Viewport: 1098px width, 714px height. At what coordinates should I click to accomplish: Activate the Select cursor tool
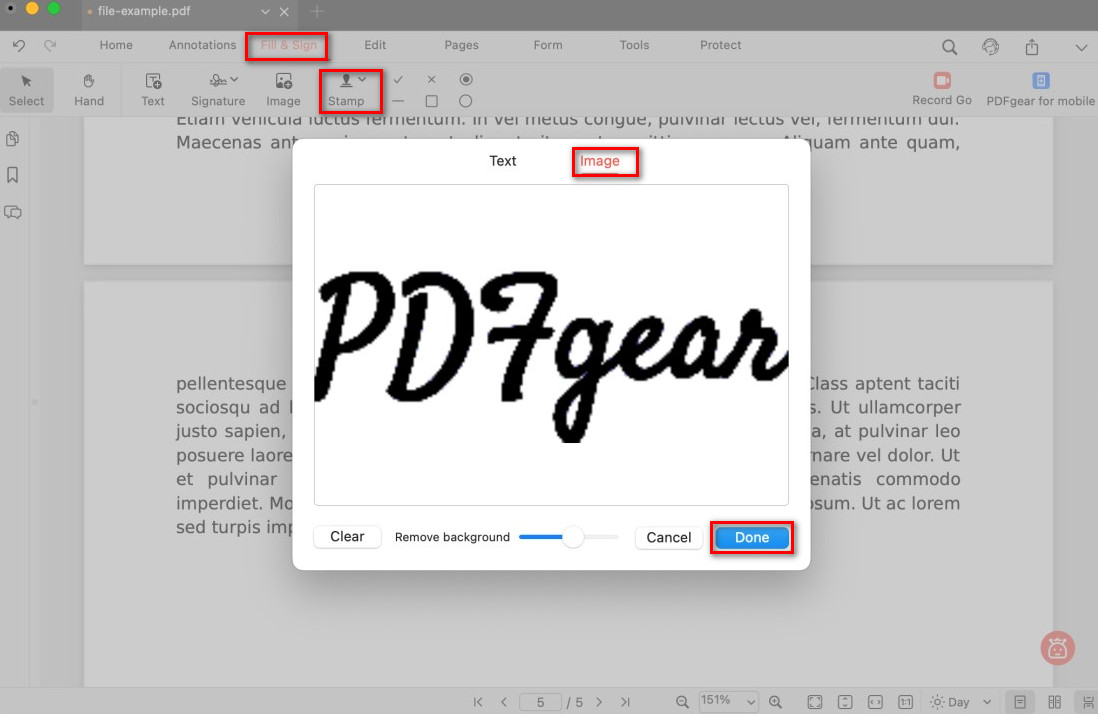point(27,90)
